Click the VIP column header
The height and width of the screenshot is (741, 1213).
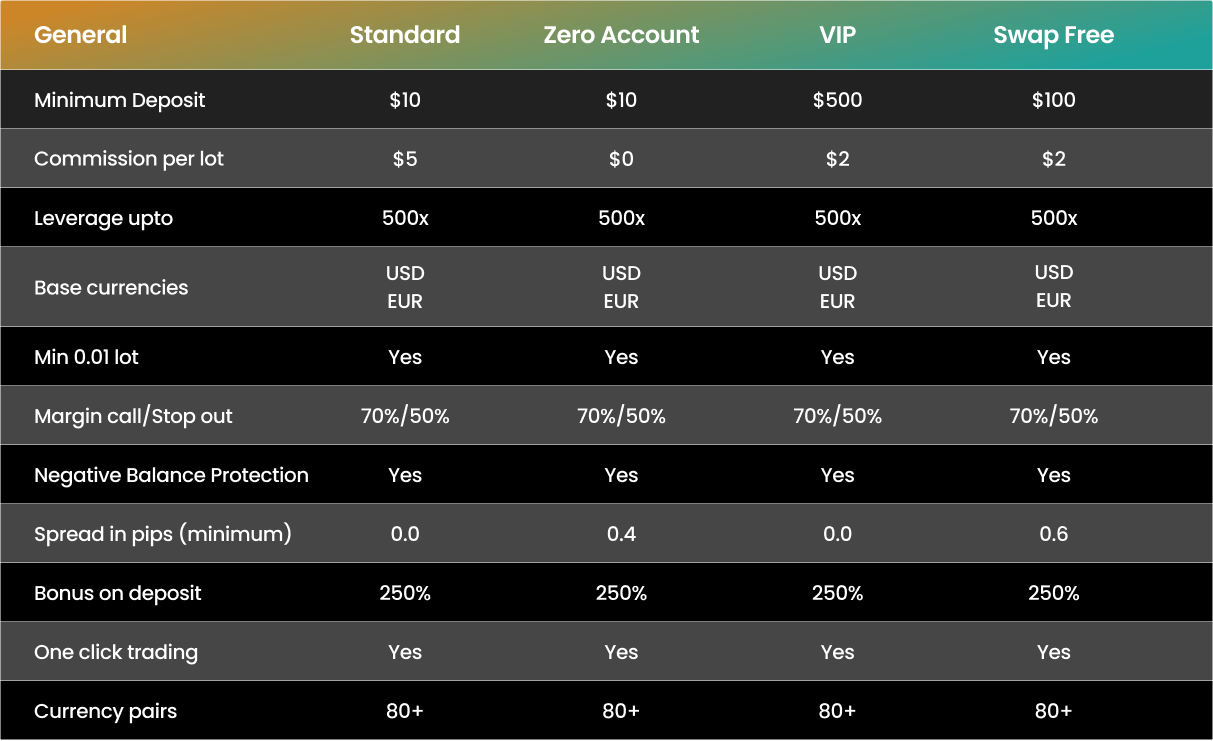tap(837, 35)
